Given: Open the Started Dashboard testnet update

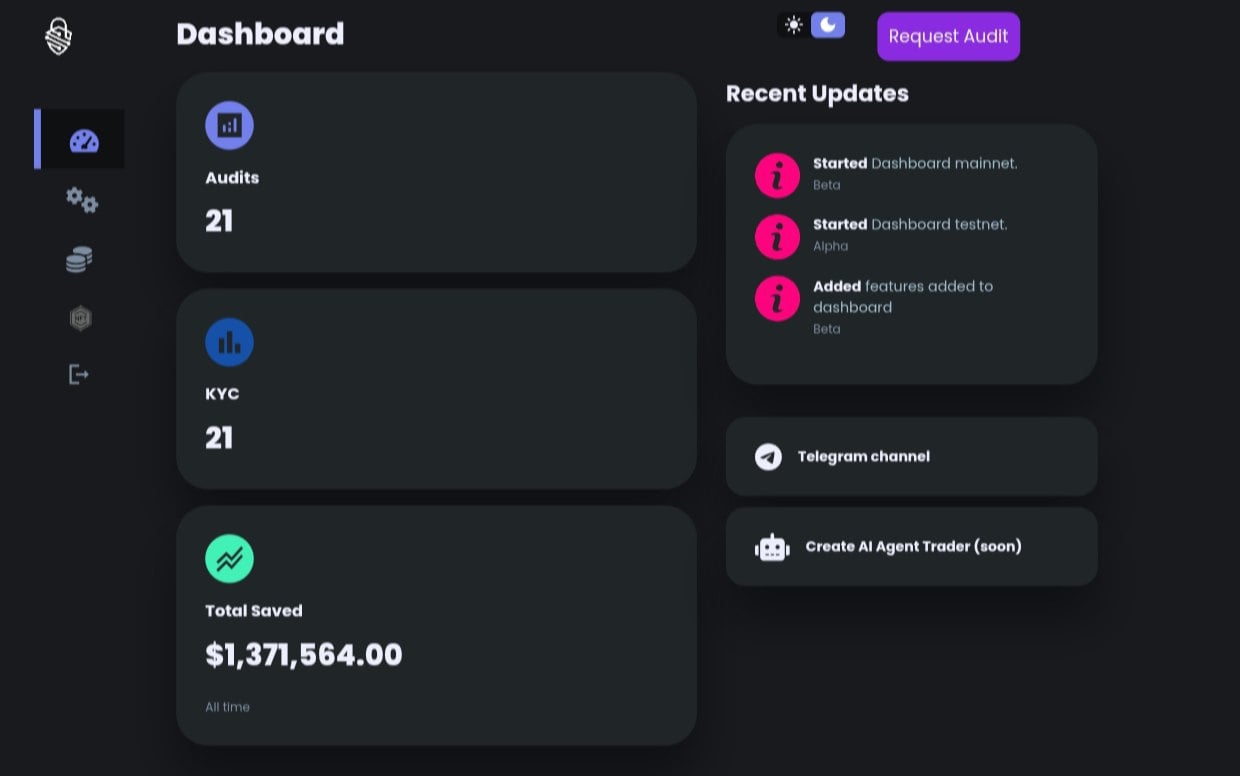Looking at the screenshot, I should tap(909, 225).
